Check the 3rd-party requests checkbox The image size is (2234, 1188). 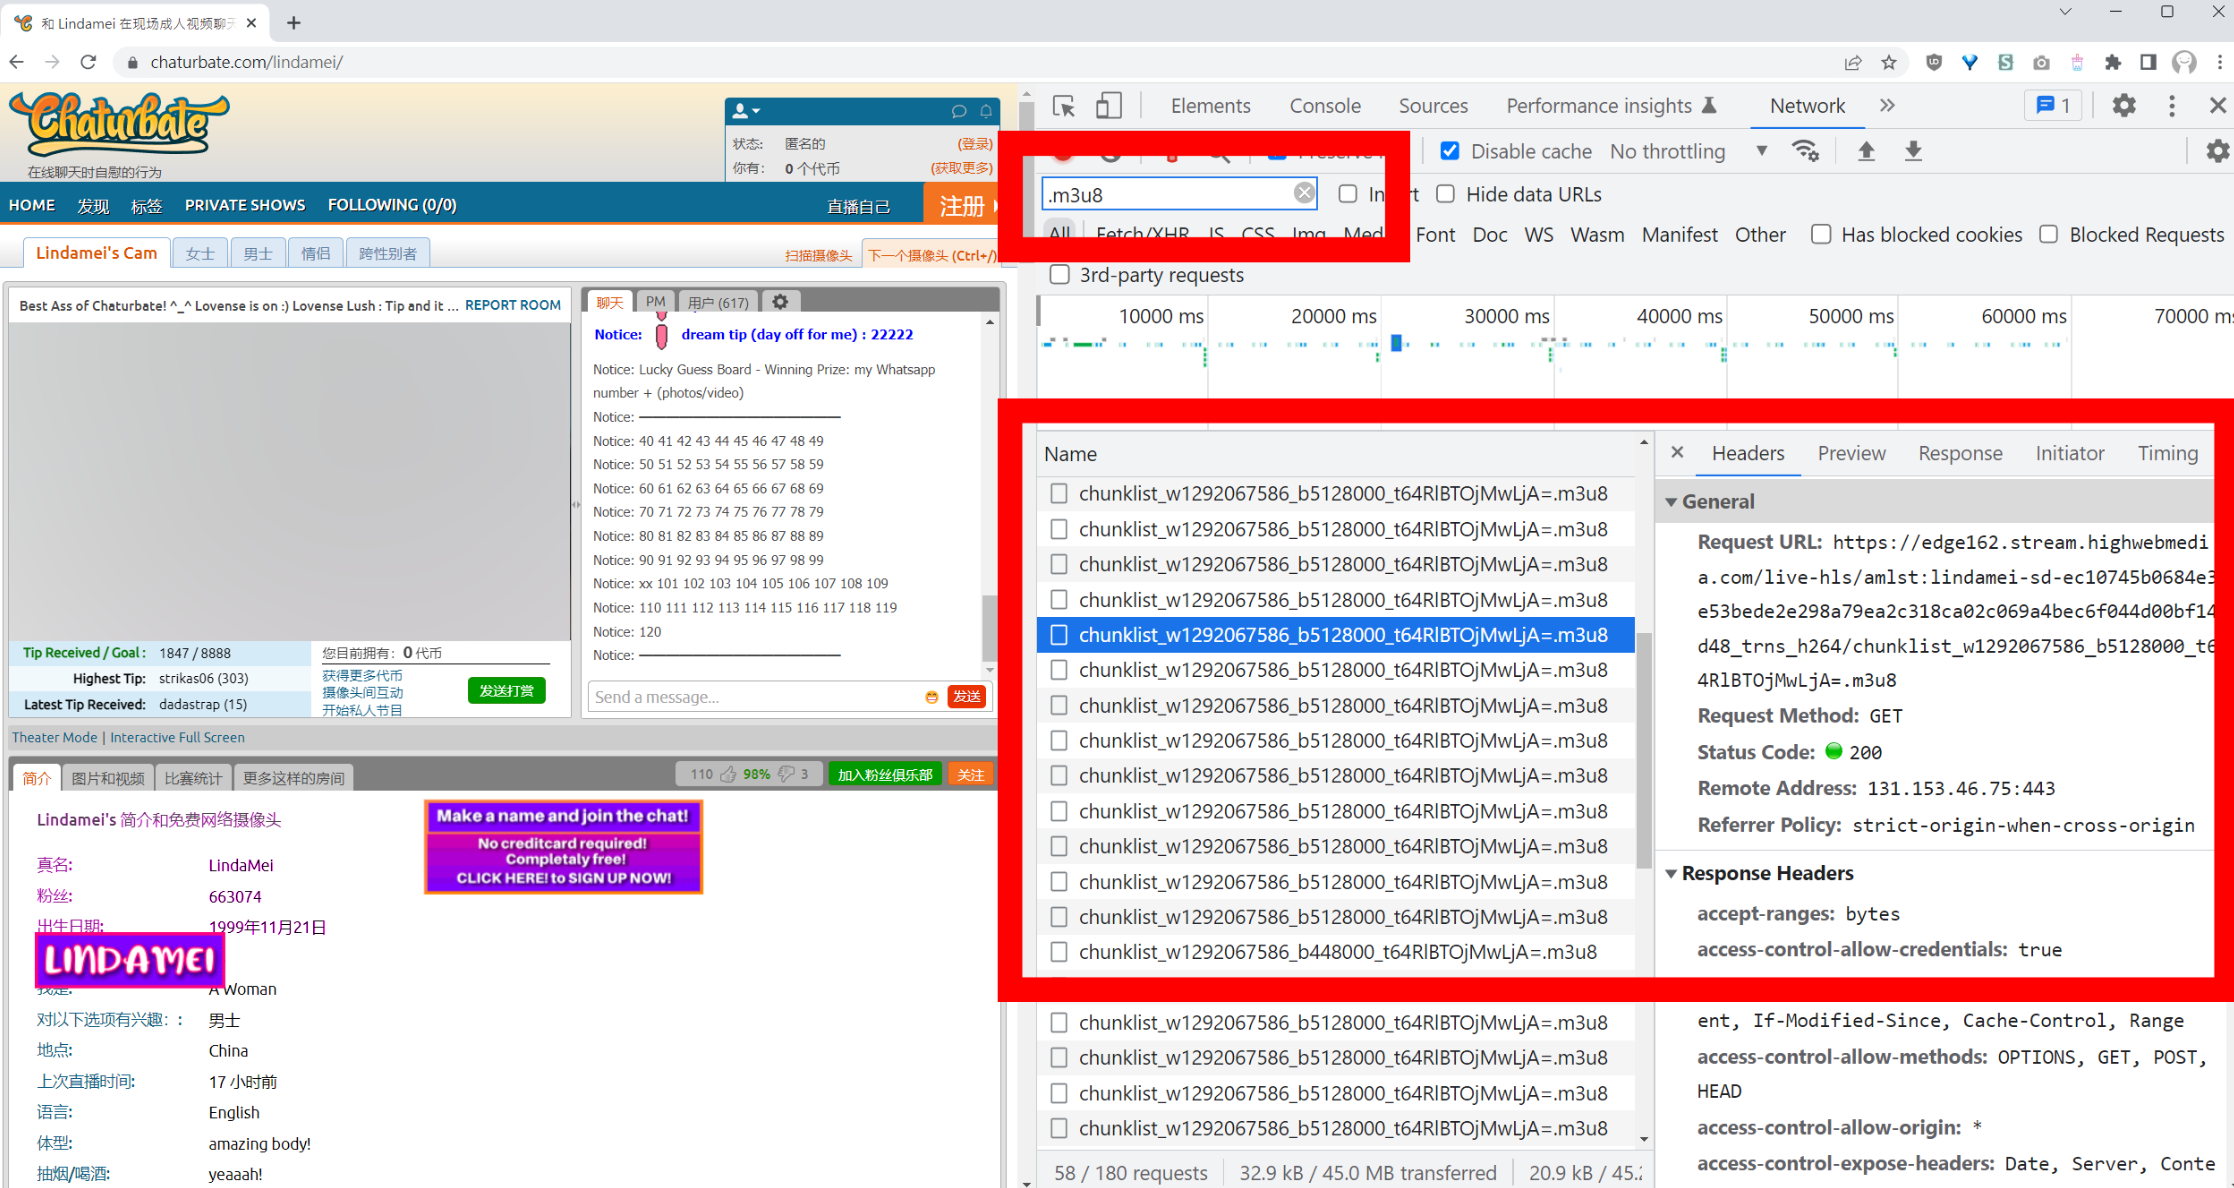coord(1059,275)
